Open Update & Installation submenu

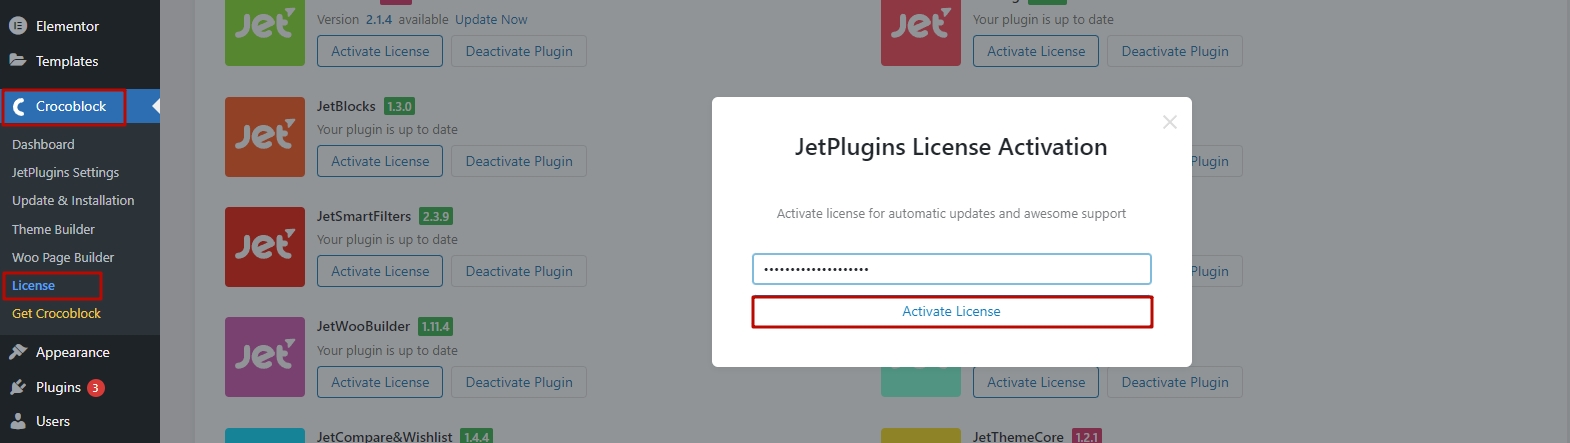73,200
